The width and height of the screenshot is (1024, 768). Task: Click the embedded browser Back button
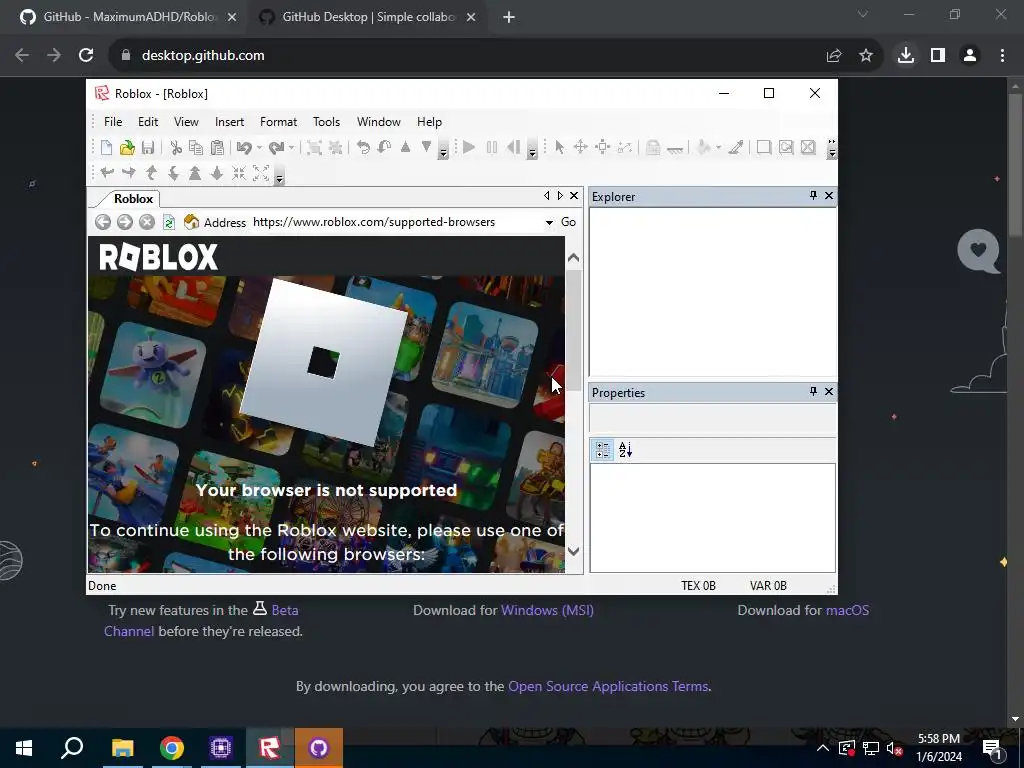point(103,222)
